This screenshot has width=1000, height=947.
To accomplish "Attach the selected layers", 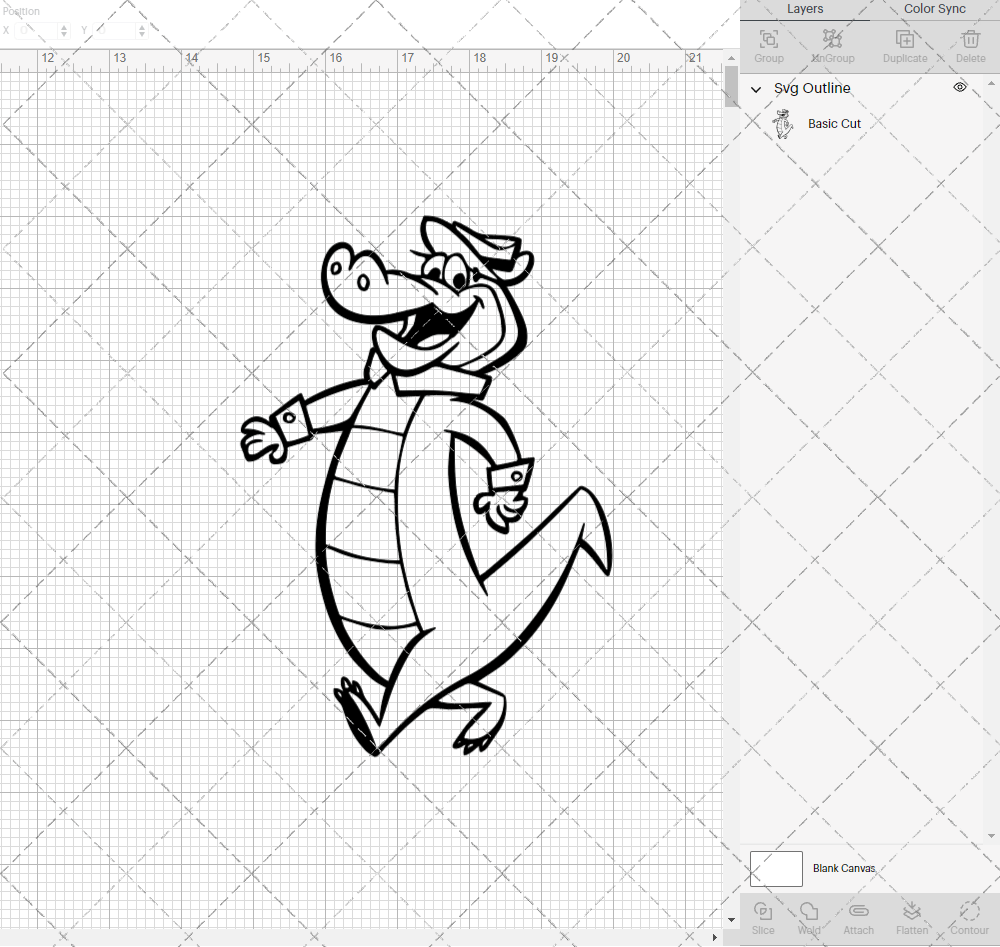I will point(858,917).
